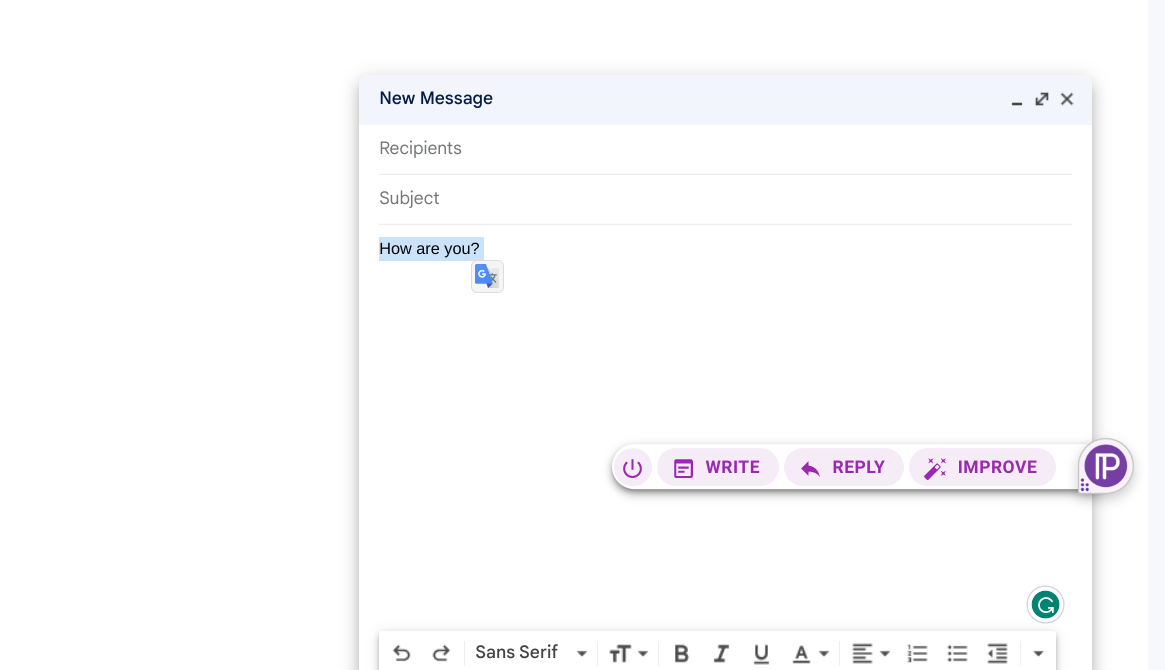This screenshot has height=670, width=1165.
Task: Toggle underline formatting
Action: (761, 653)
